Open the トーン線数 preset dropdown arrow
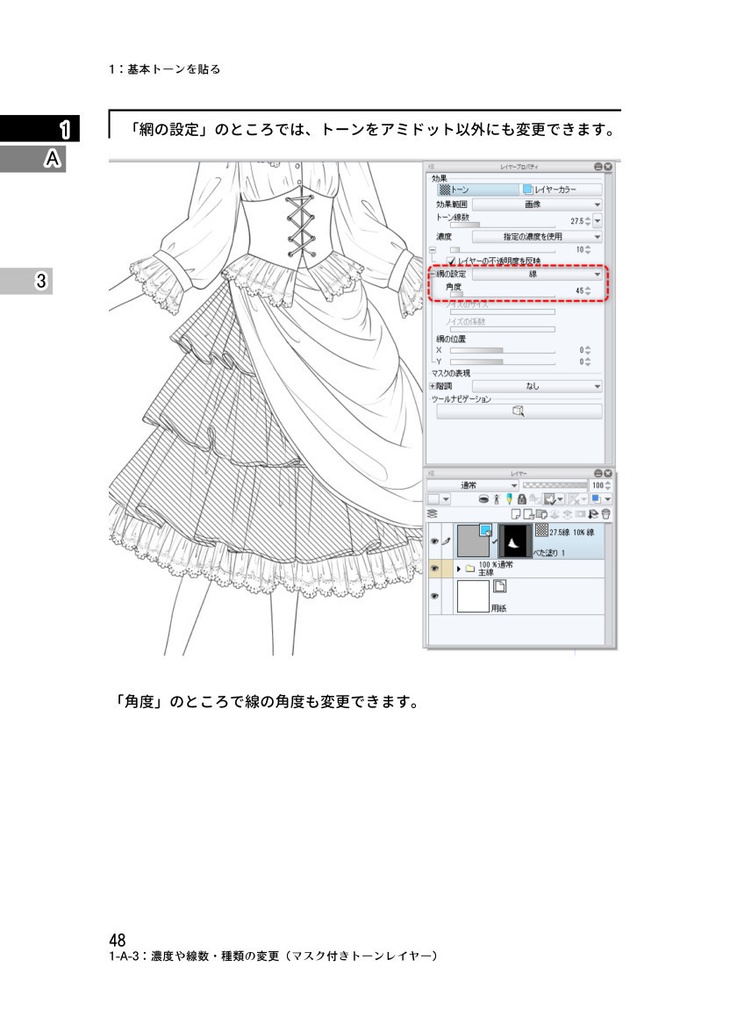730x1024 pixels. 597,221
